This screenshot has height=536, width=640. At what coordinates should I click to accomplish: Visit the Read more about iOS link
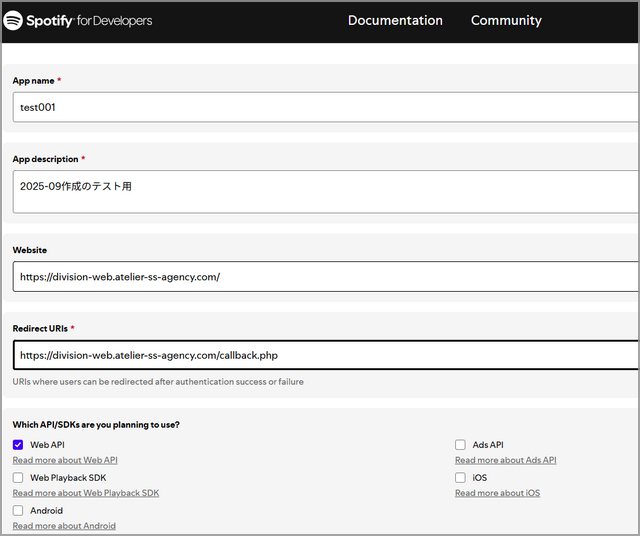[x=497, y=493]
